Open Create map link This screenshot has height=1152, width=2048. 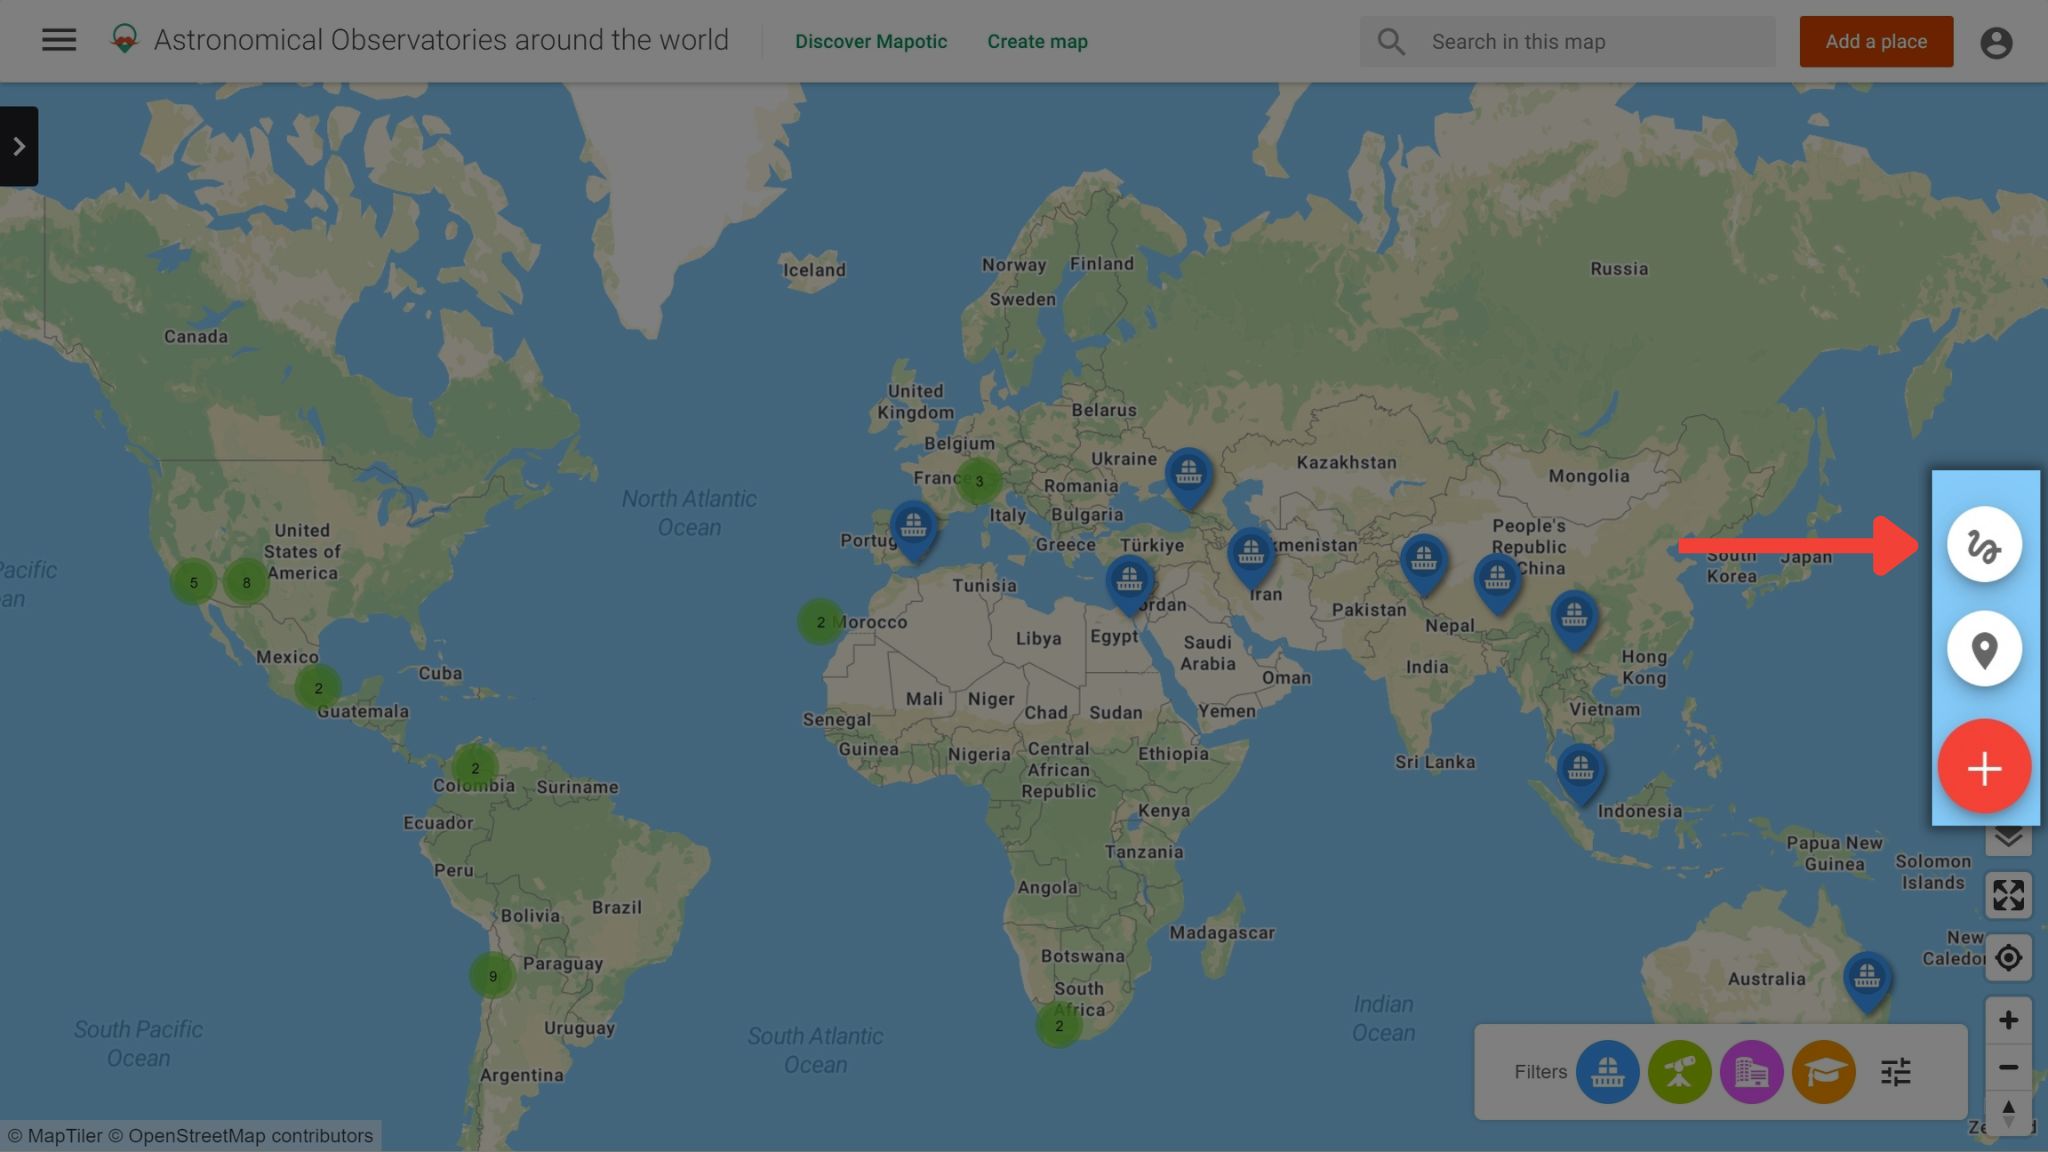(x=1037, y=42)
